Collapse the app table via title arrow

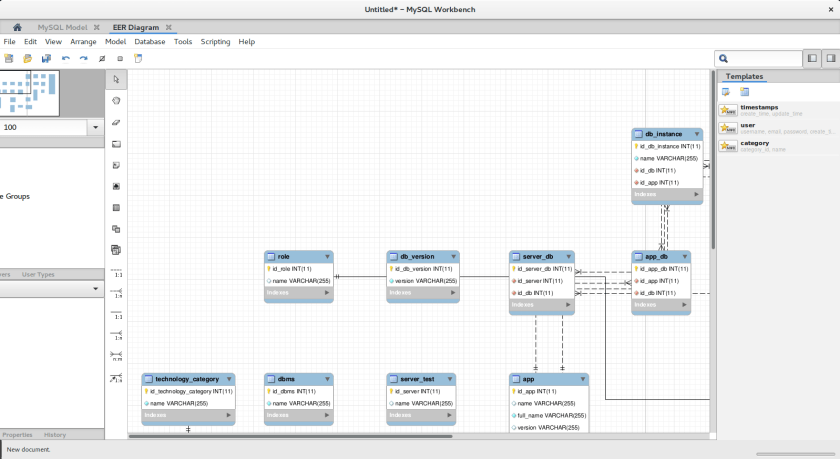[583, 379]
